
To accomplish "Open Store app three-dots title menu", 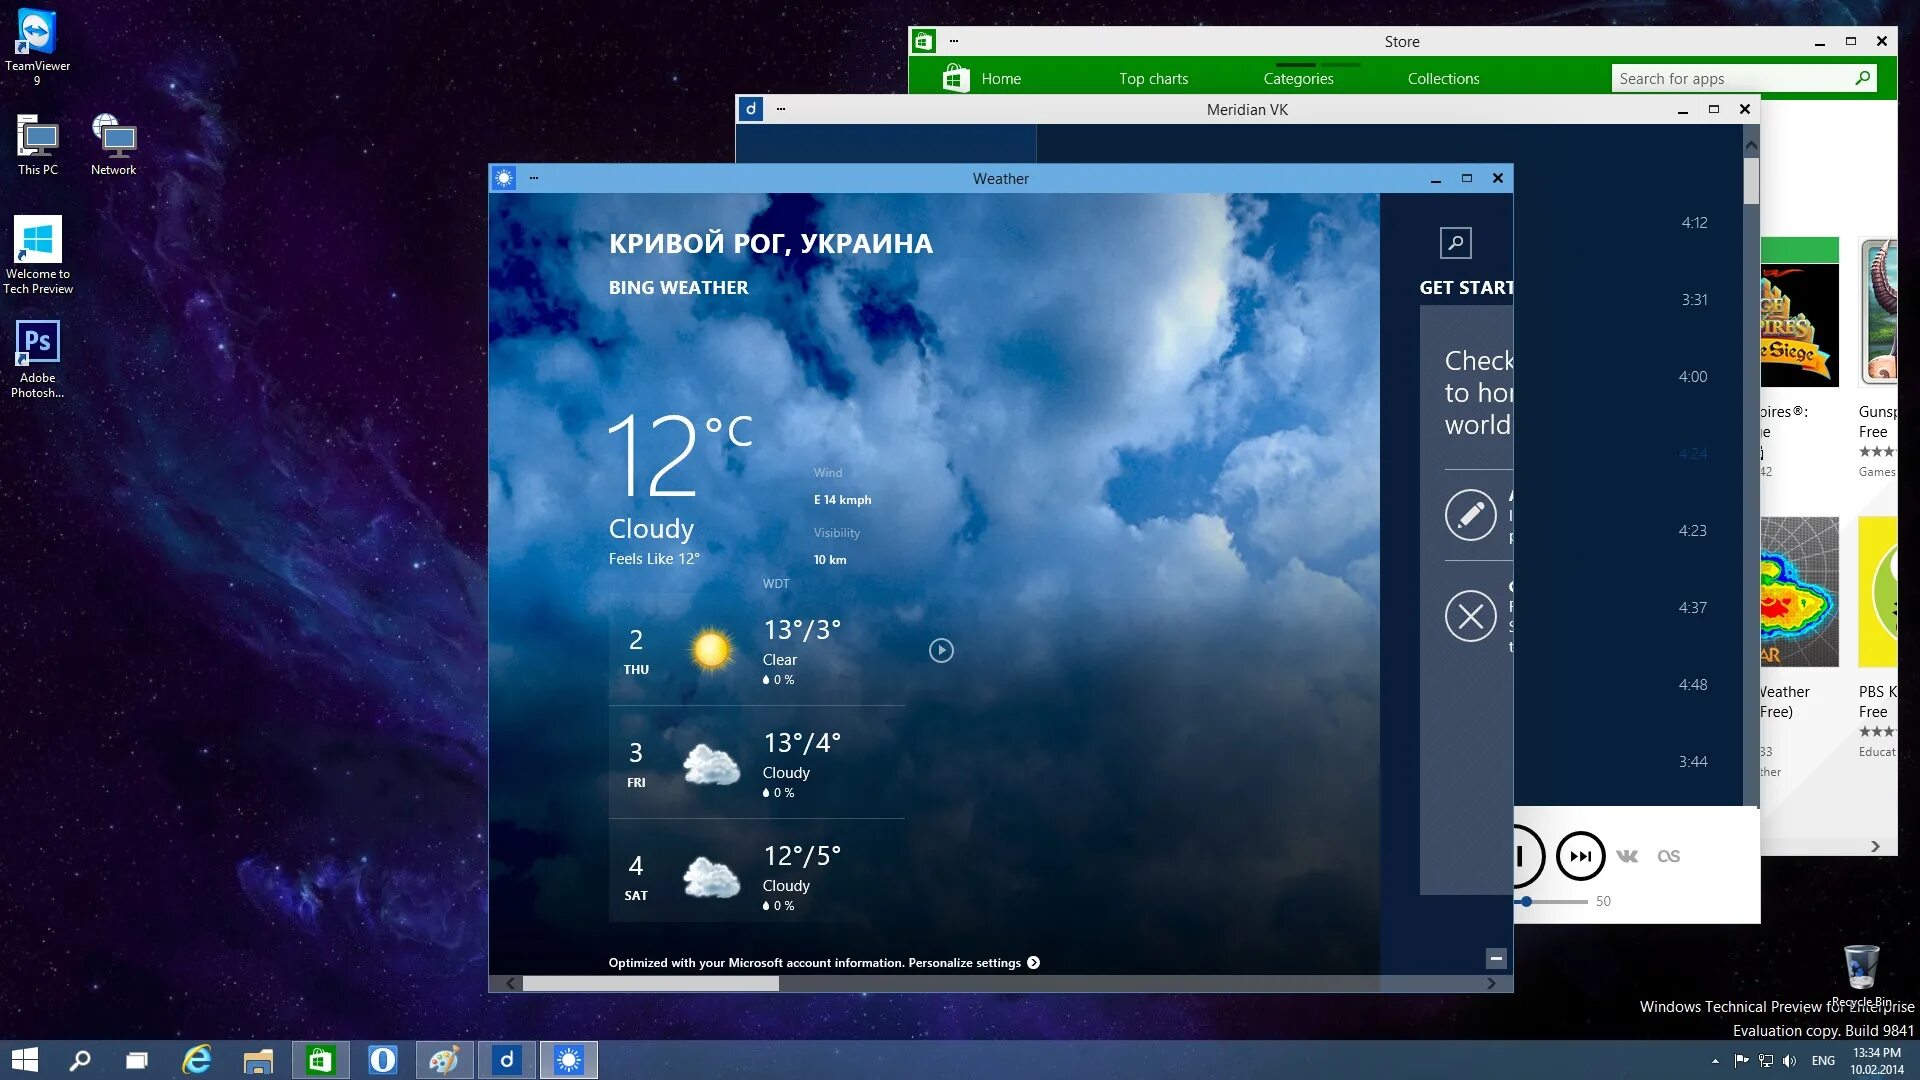I will pos(954,41).
